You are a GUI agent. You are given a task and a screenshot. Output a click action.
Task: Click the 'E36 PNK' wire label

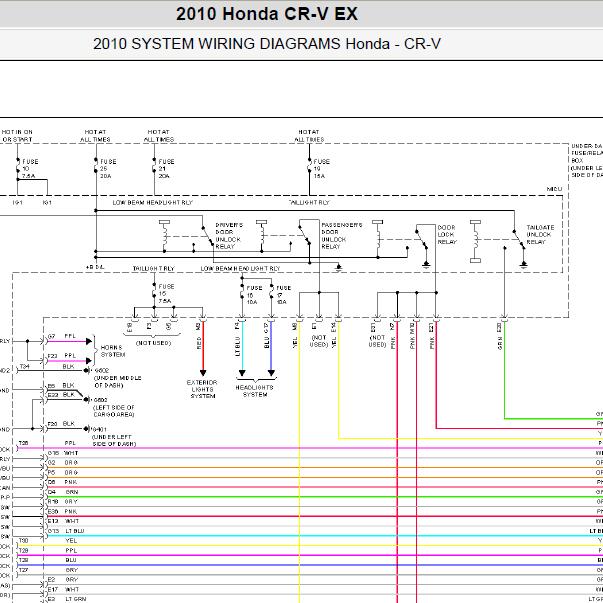point(62,511)
